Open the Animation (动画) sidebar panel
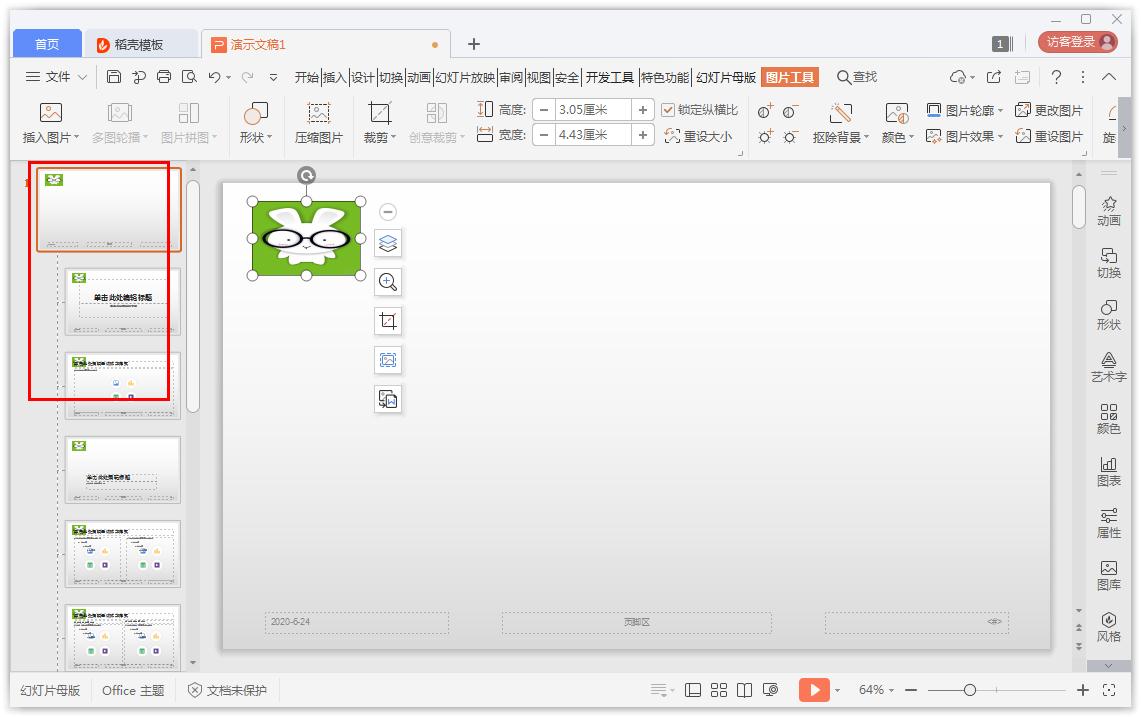The width and height of the screenshot is (1141, 717). pos(1108,211)
